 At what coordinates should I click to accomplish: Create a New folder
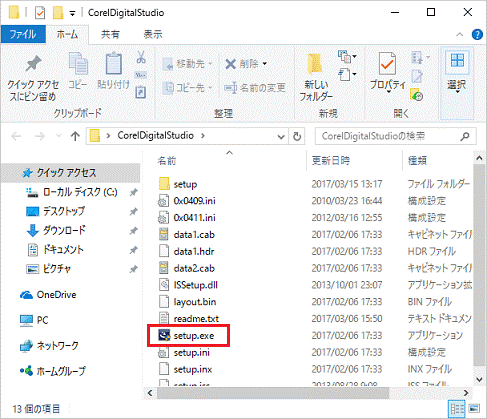click(x=316, y=77)
